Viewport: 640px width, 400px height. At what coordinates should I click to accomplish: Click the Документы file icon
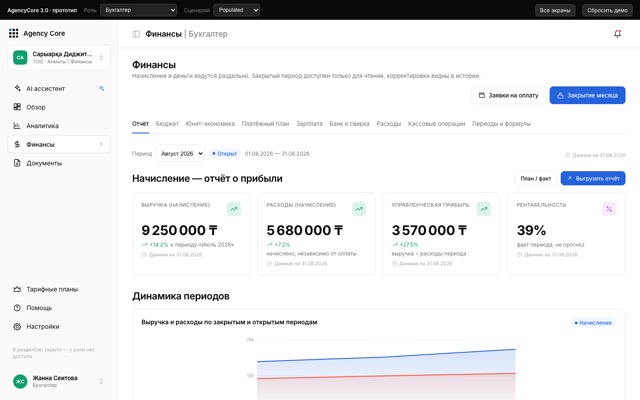click(x=17, y=163)
